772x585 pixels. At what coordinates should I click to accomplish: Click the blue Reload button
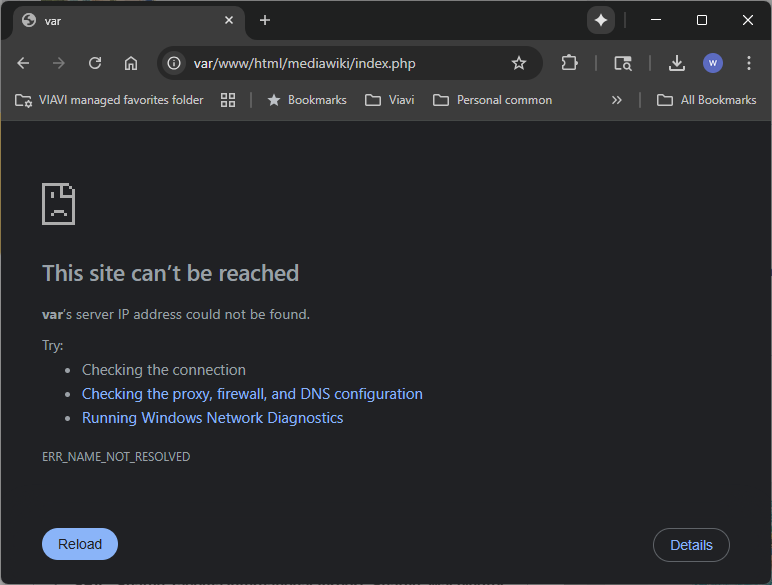[x=80, y=544]
